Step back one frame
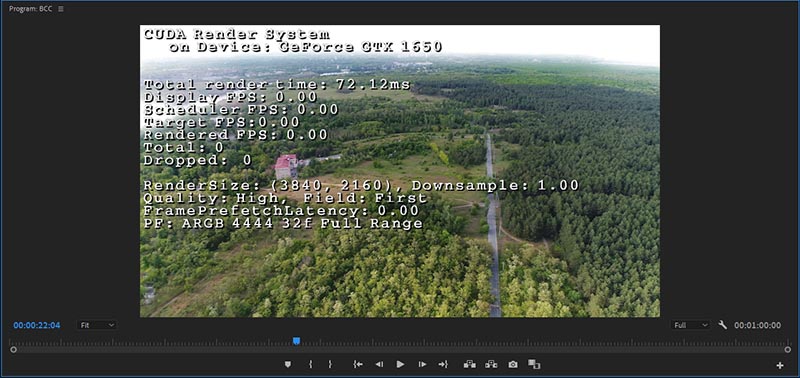 (379, 364)
